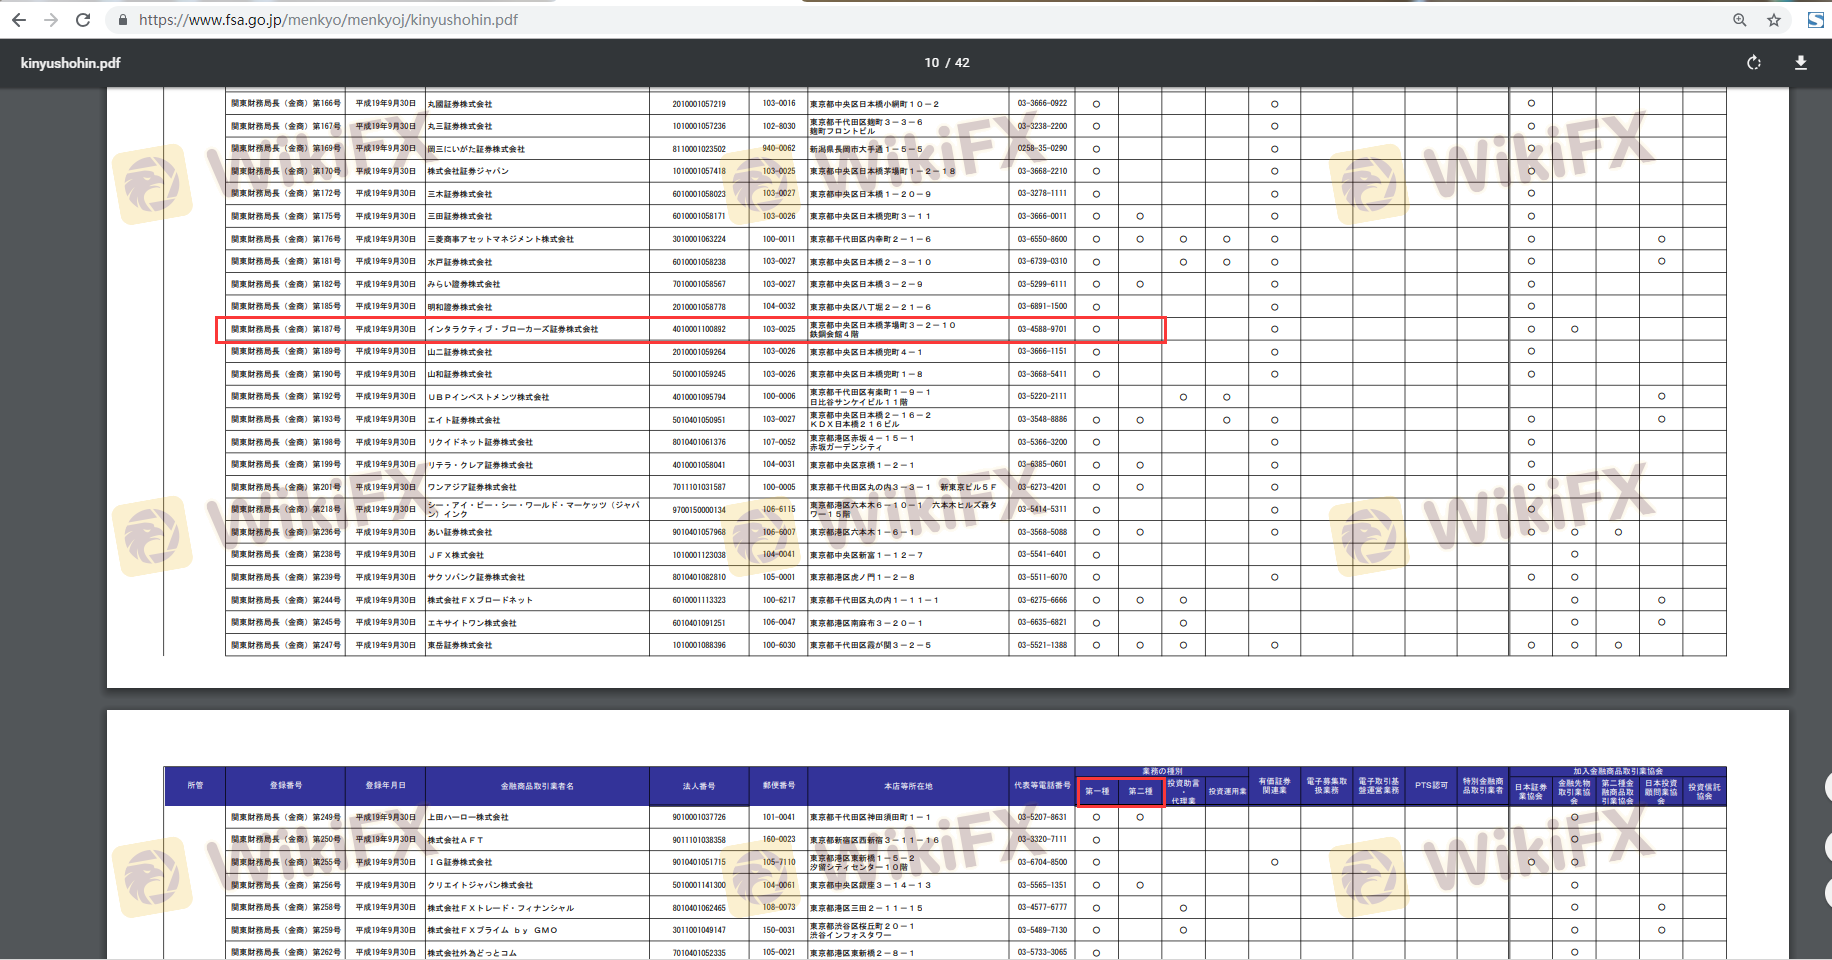The height and width of the screenshot is (960, 1832).
Task: Click phone number 03-4588-9701
Action: tap(1042, 329)
